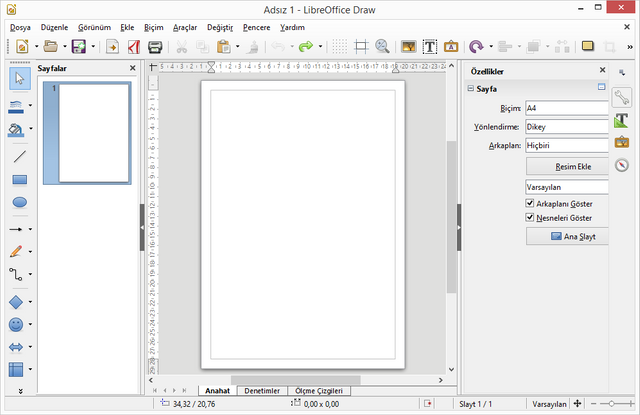Select the Text box tool
This screenshot has height=415, width=640.
pyautogui.click(x=430, y=47)
